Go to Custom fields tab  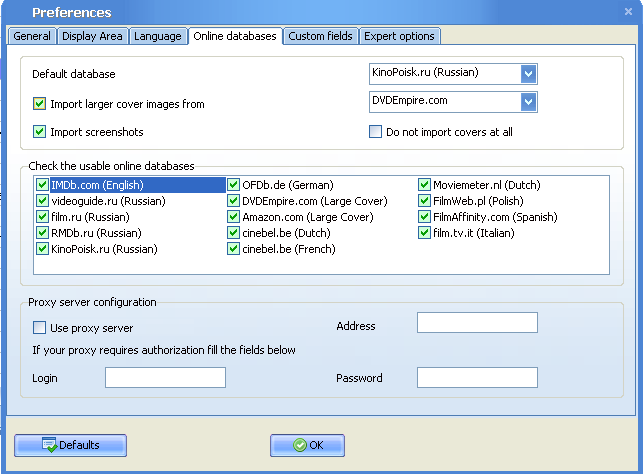[320, 36]
